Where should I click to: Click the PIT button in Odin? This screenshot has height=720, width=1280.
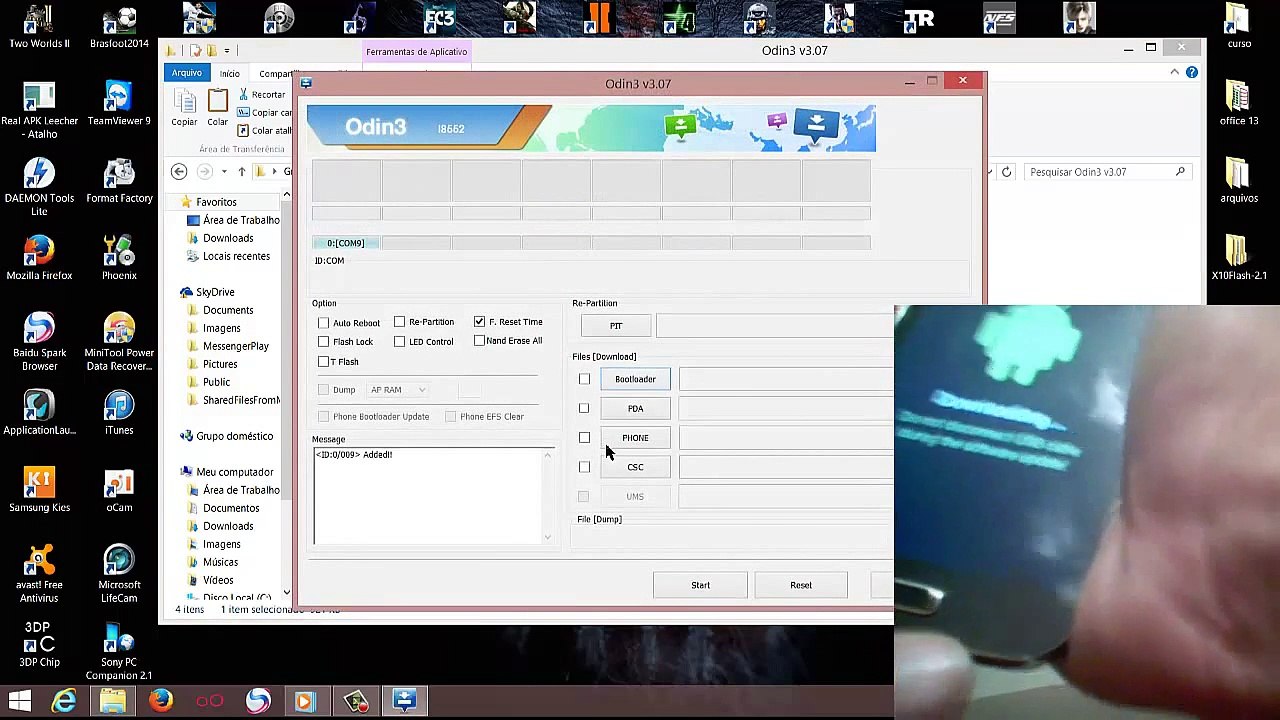(x=616, y=326)
